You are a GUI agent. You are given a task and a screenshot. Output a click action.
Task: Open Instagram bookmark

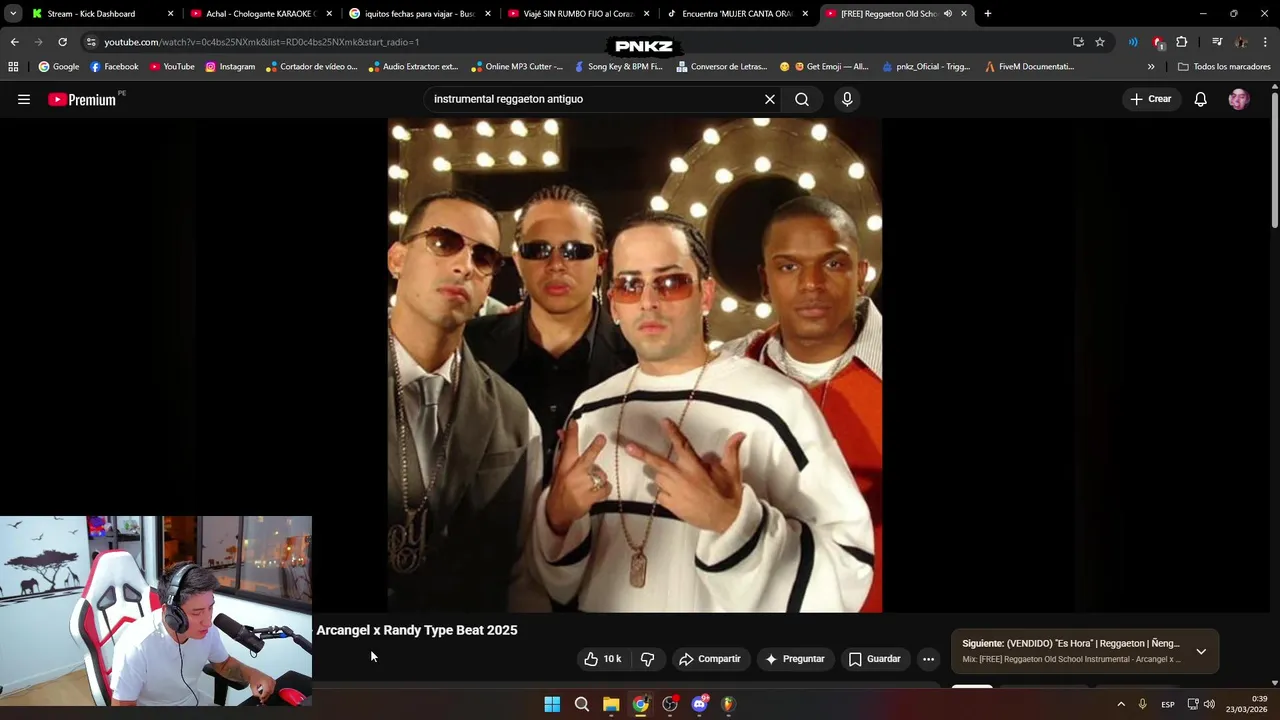[x=230, y=67]
